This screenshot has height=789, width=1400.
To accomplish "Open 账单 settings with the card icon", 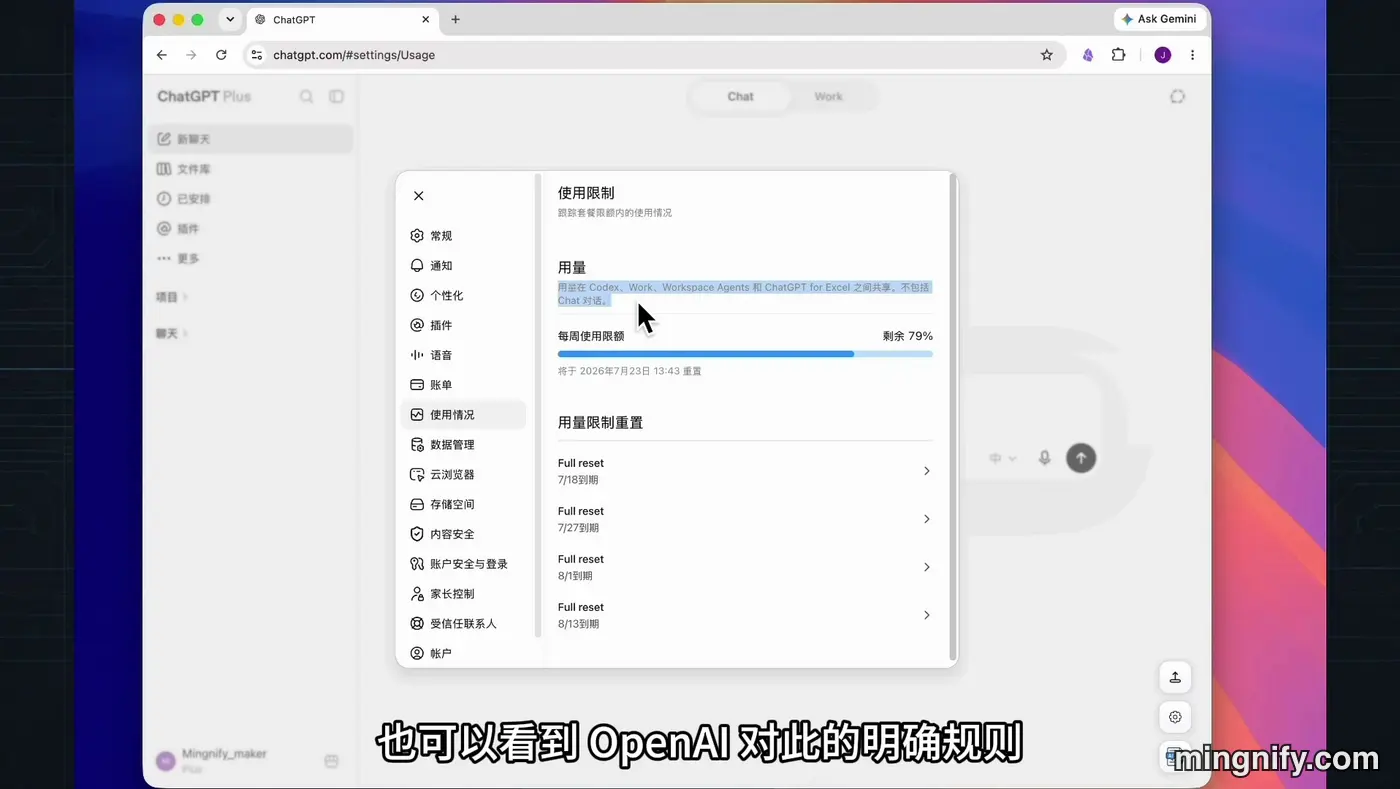I will pyautogui.click(x=463, y=385).
